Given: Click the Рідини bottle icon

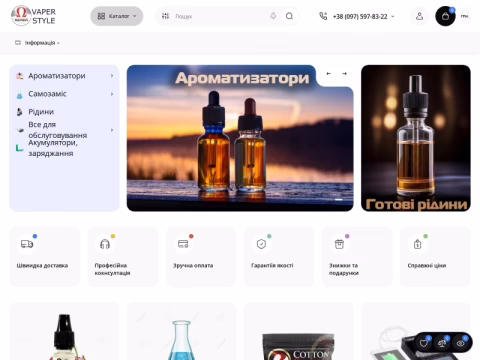Looking at the screenshot, I should 20,112.
